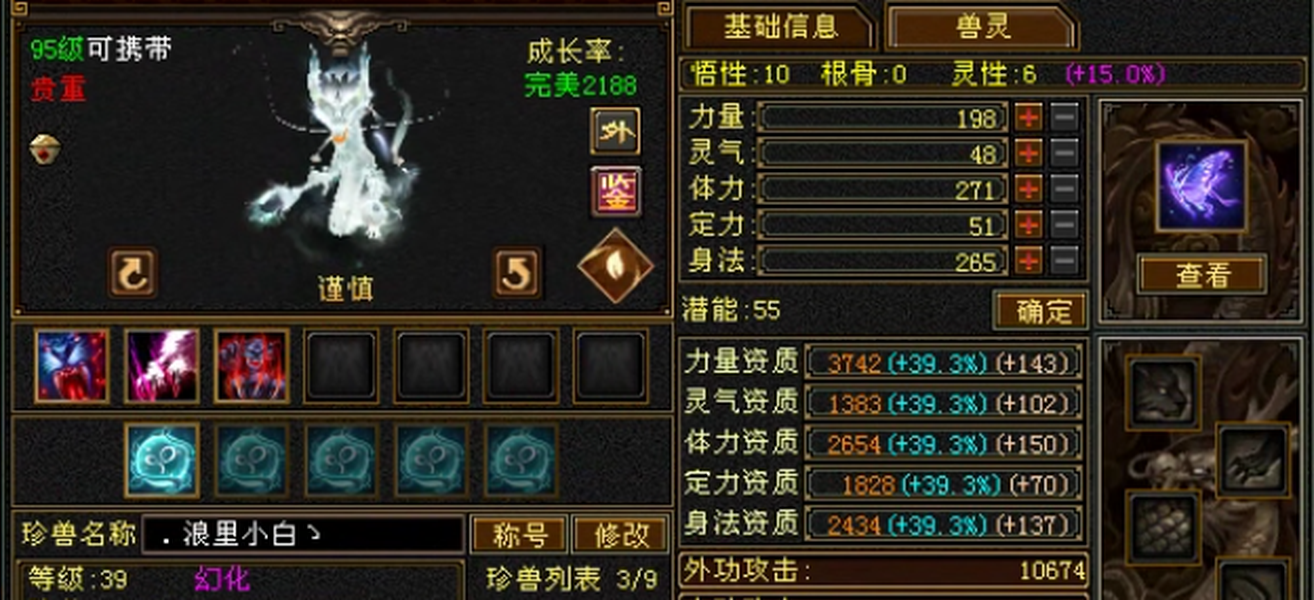Click the 外 appearance icon button
The image size is (1314, 600).
[615, 131]
